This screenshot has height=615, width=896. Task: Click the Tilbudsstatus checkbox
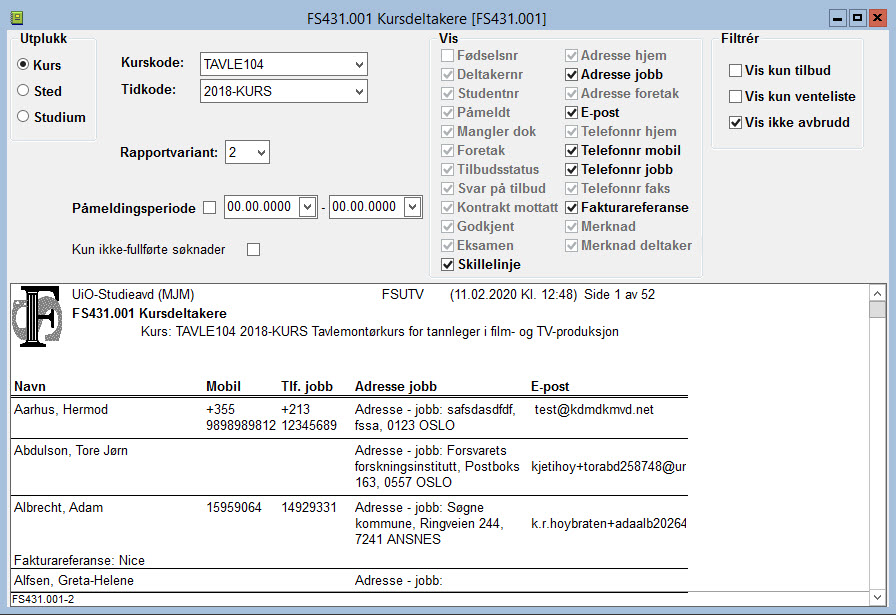(447, 169)
